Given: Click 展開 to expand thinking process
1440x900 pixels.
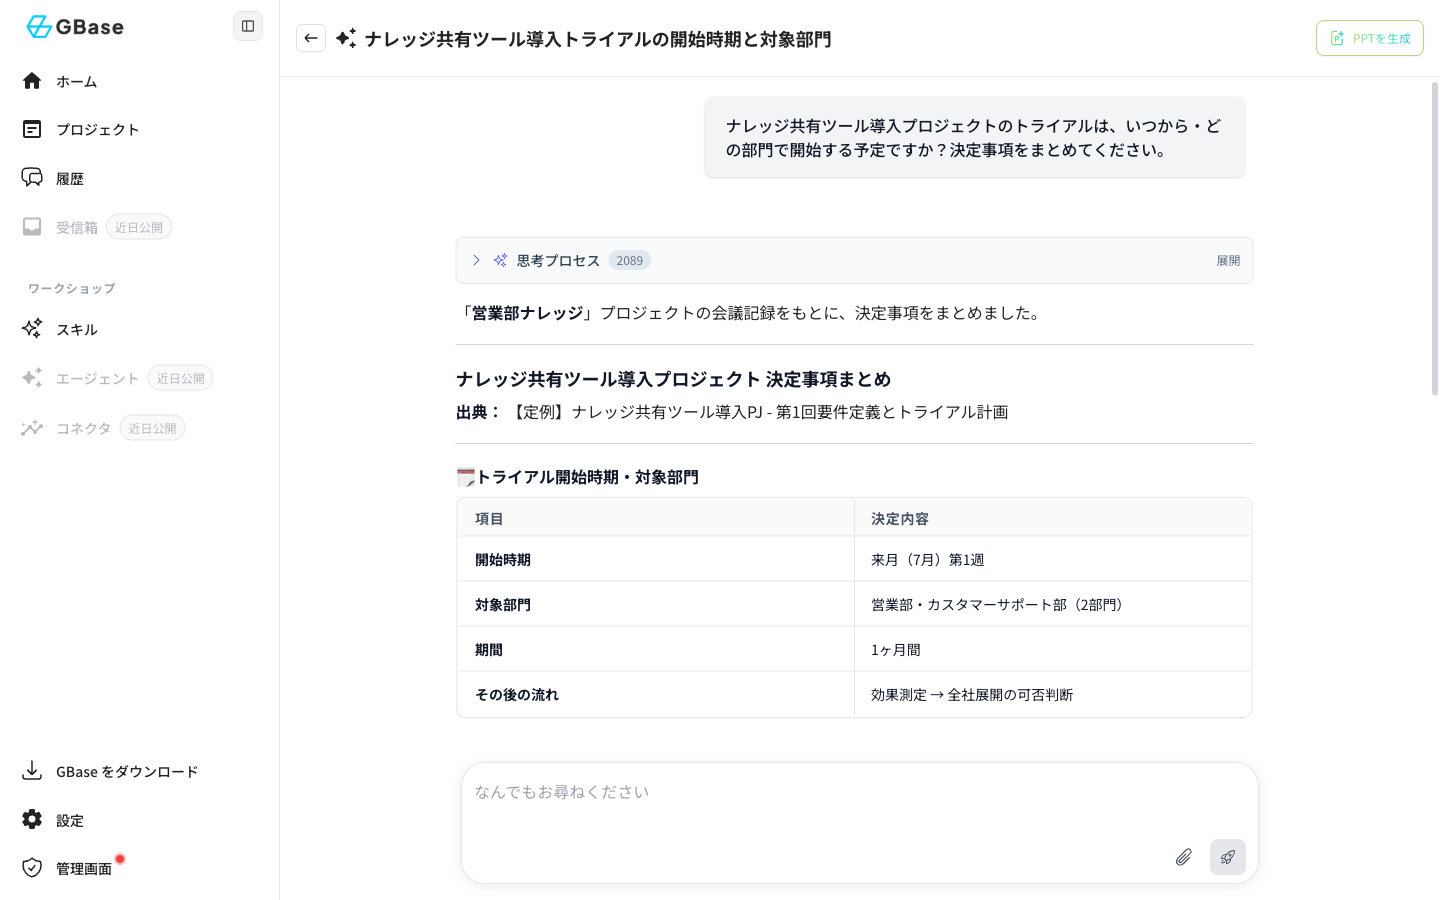Looking at the screenshot, I should [1228, 260].
